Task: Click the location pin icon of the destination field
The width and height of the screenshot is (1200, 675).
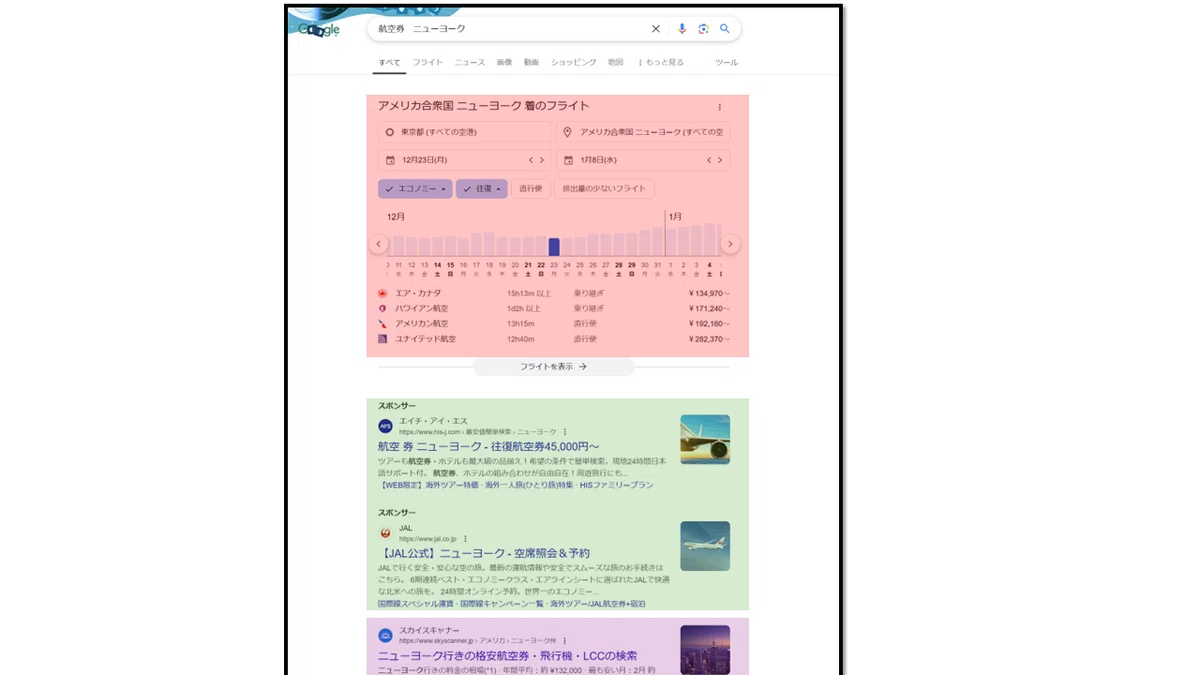Action: [568, 132]
